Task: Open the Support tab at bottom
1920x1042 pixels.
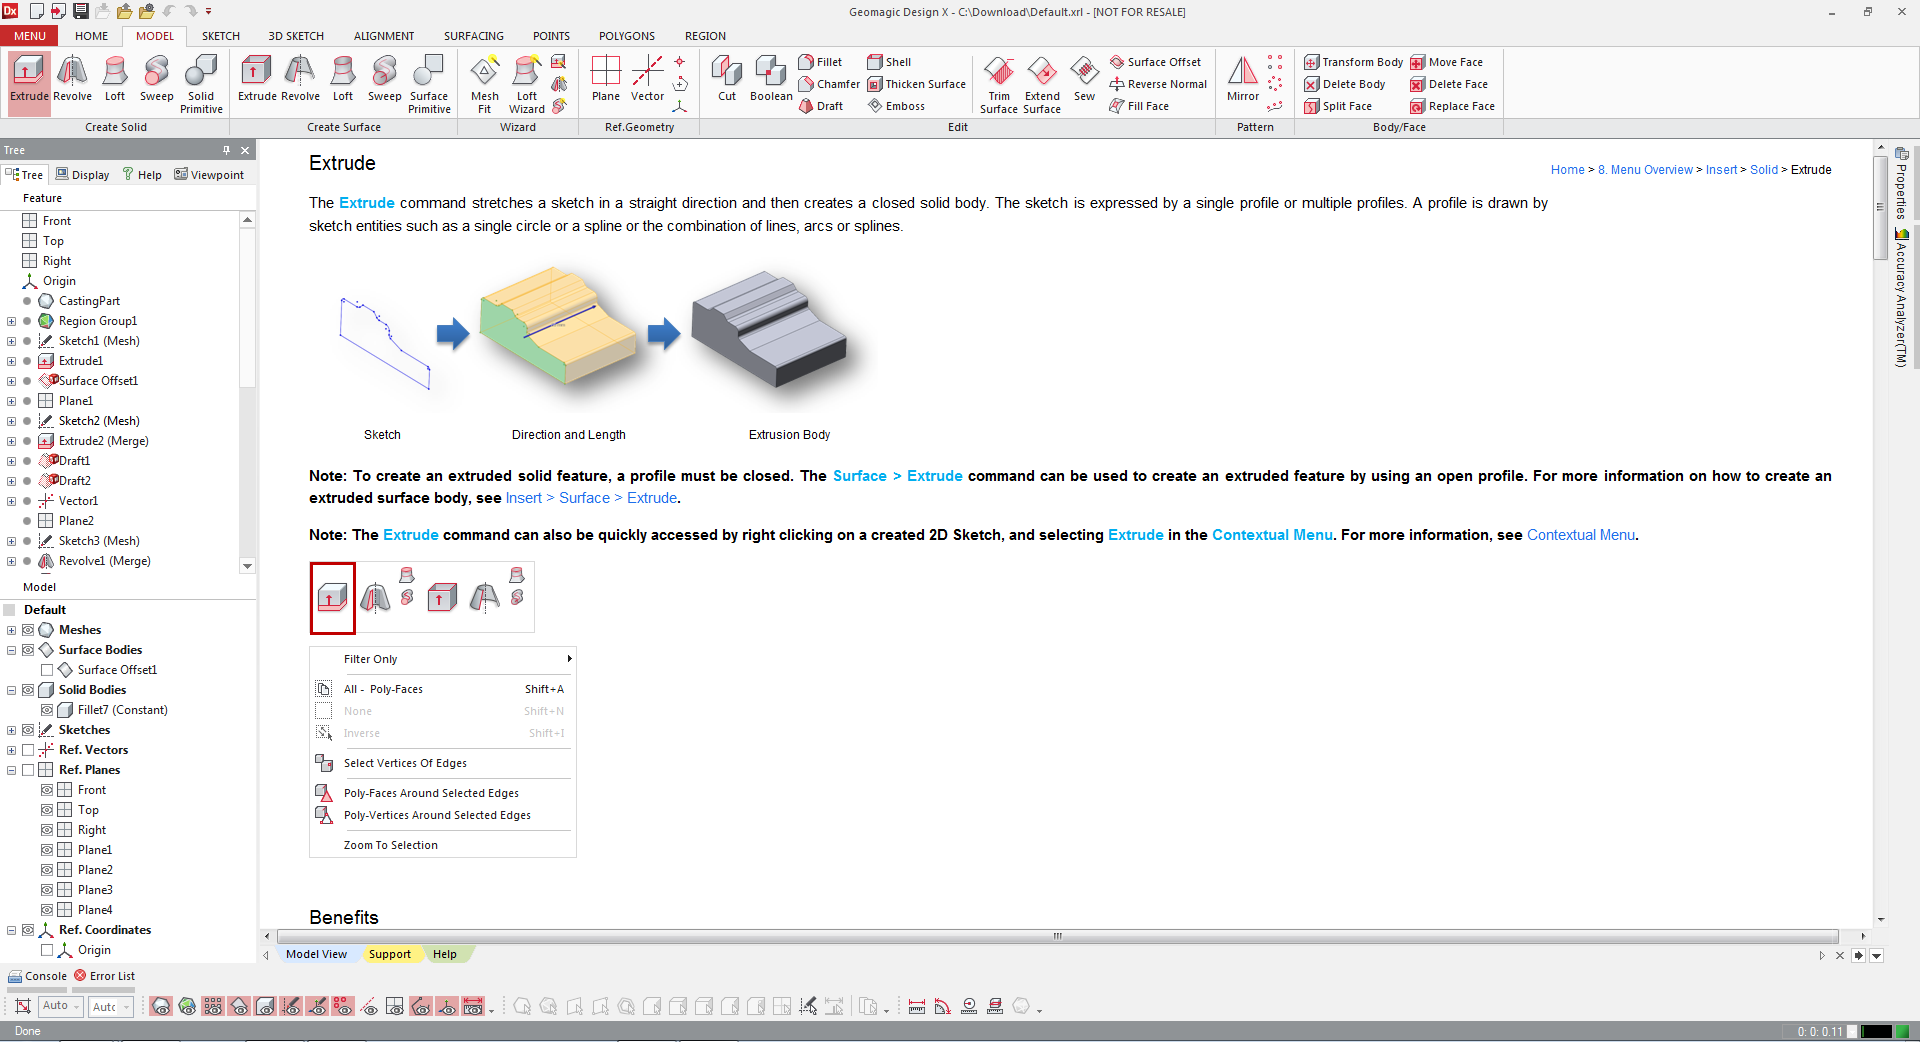Action: pyautogui.click(x=389, y=954)
